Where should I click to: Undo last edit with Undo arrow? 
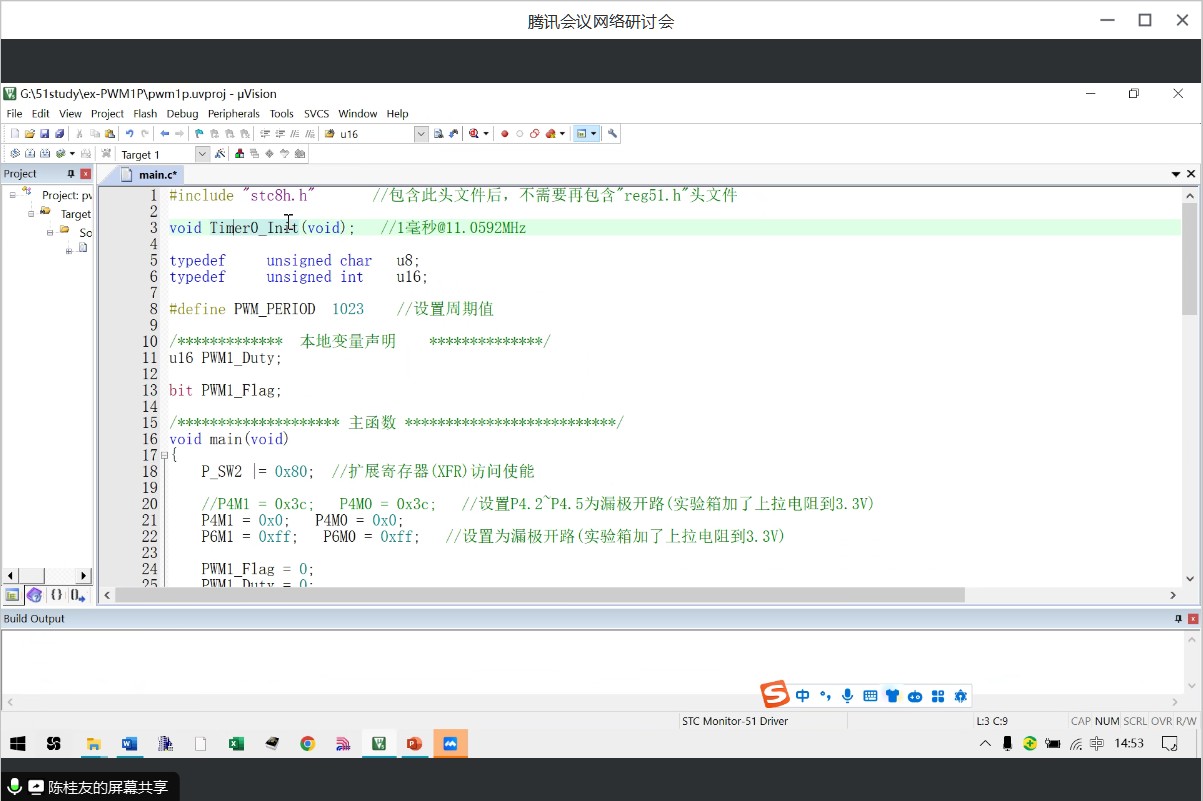click(129, 133)
